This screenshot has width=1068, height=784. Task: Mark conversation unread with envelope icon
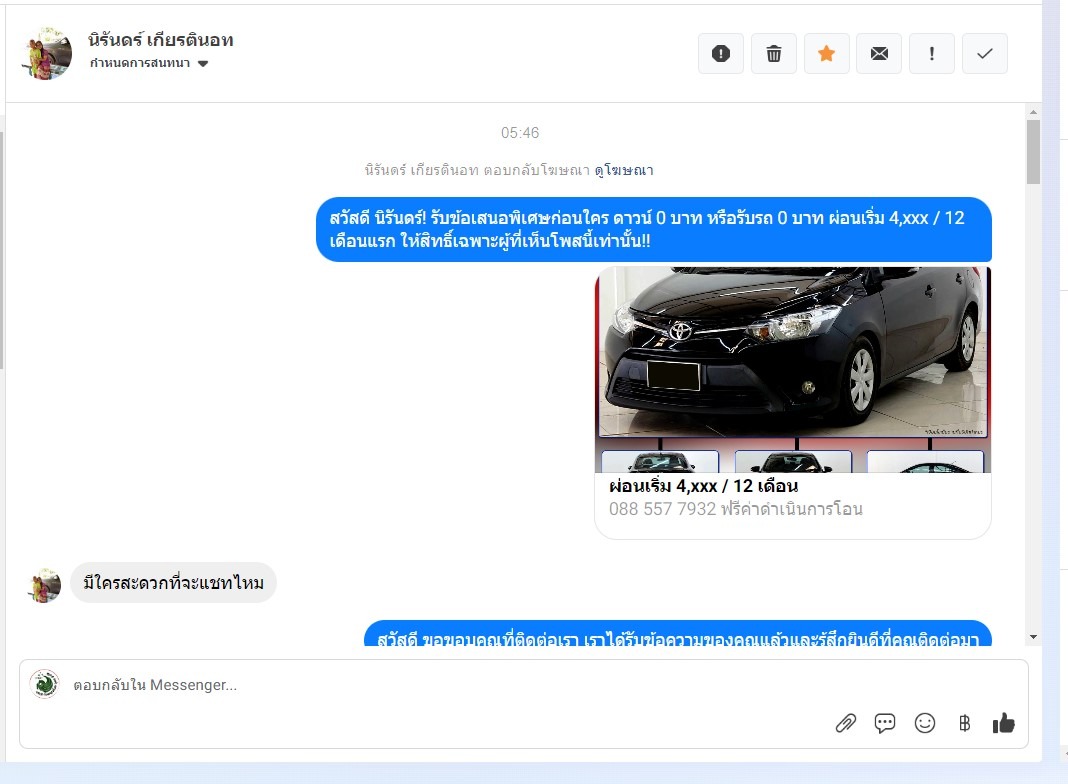tap(879, 54)
